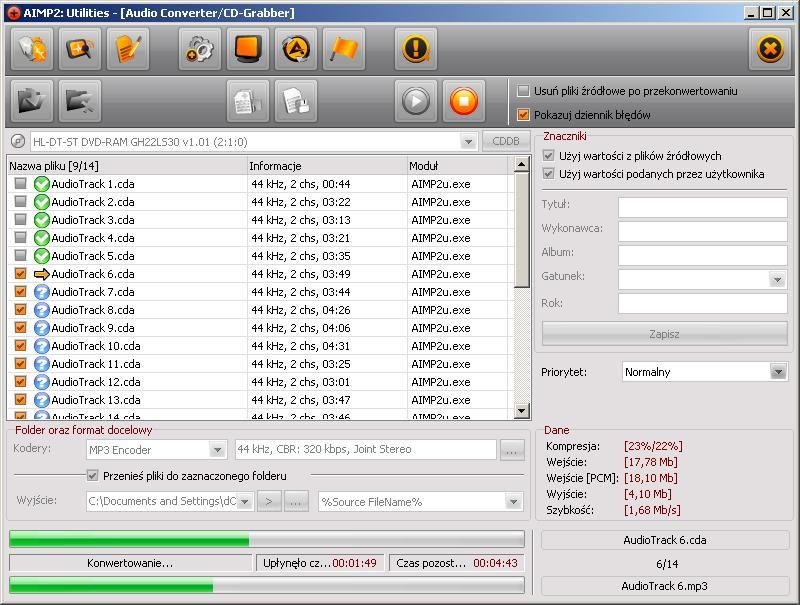Click the CDDB button

click(x=506, y=141)
